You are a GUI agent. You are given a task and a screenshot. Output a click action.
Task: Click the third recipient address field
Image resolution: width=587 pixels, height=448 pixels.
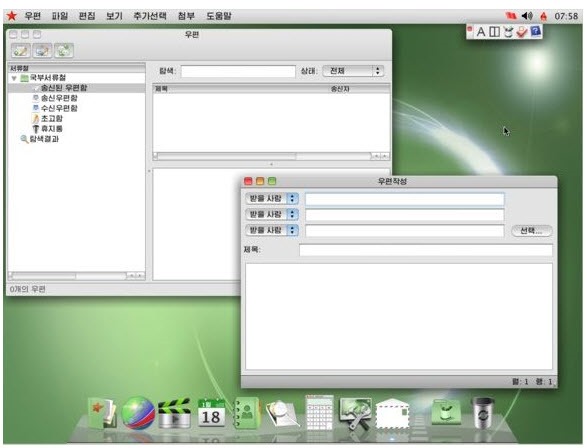point(405,231)
